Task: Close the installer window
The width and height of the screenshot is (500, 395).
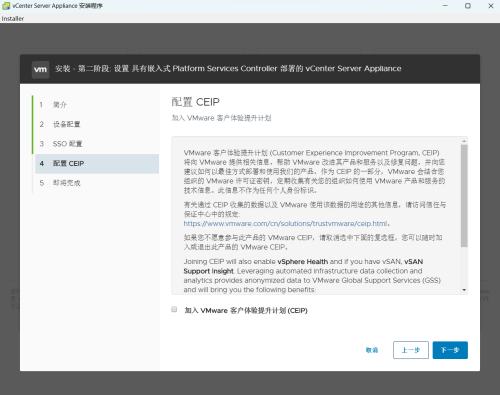Action: click(491, 6)
